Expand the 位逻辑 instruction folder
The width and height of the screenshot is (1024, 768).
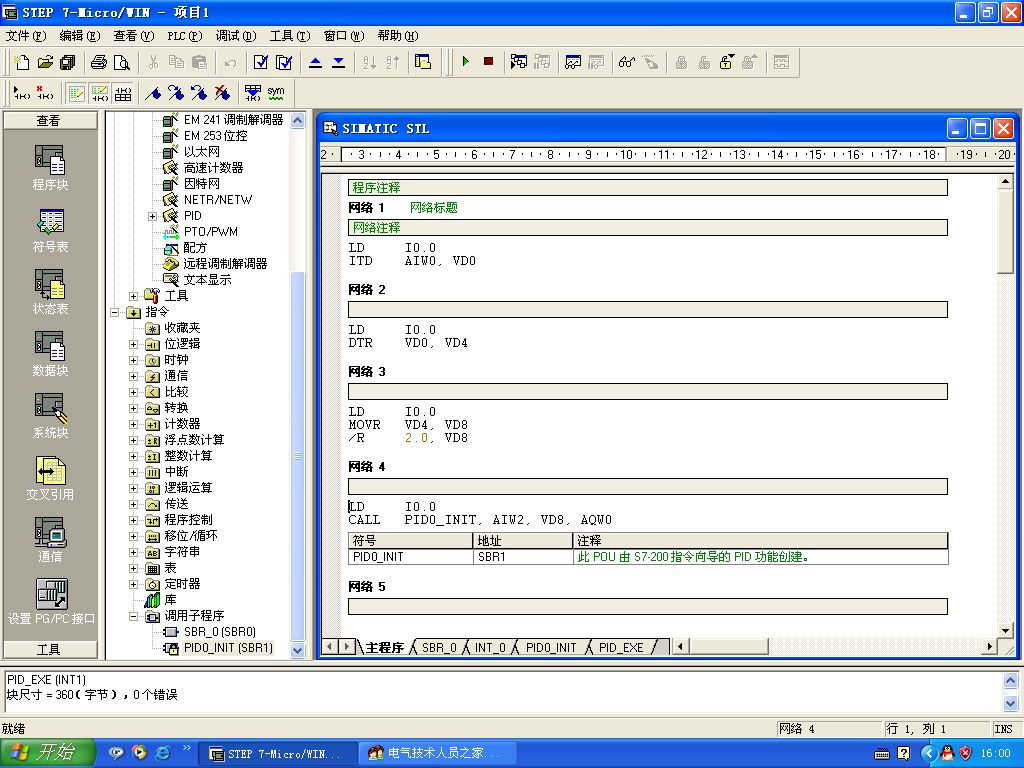(133, 344)
